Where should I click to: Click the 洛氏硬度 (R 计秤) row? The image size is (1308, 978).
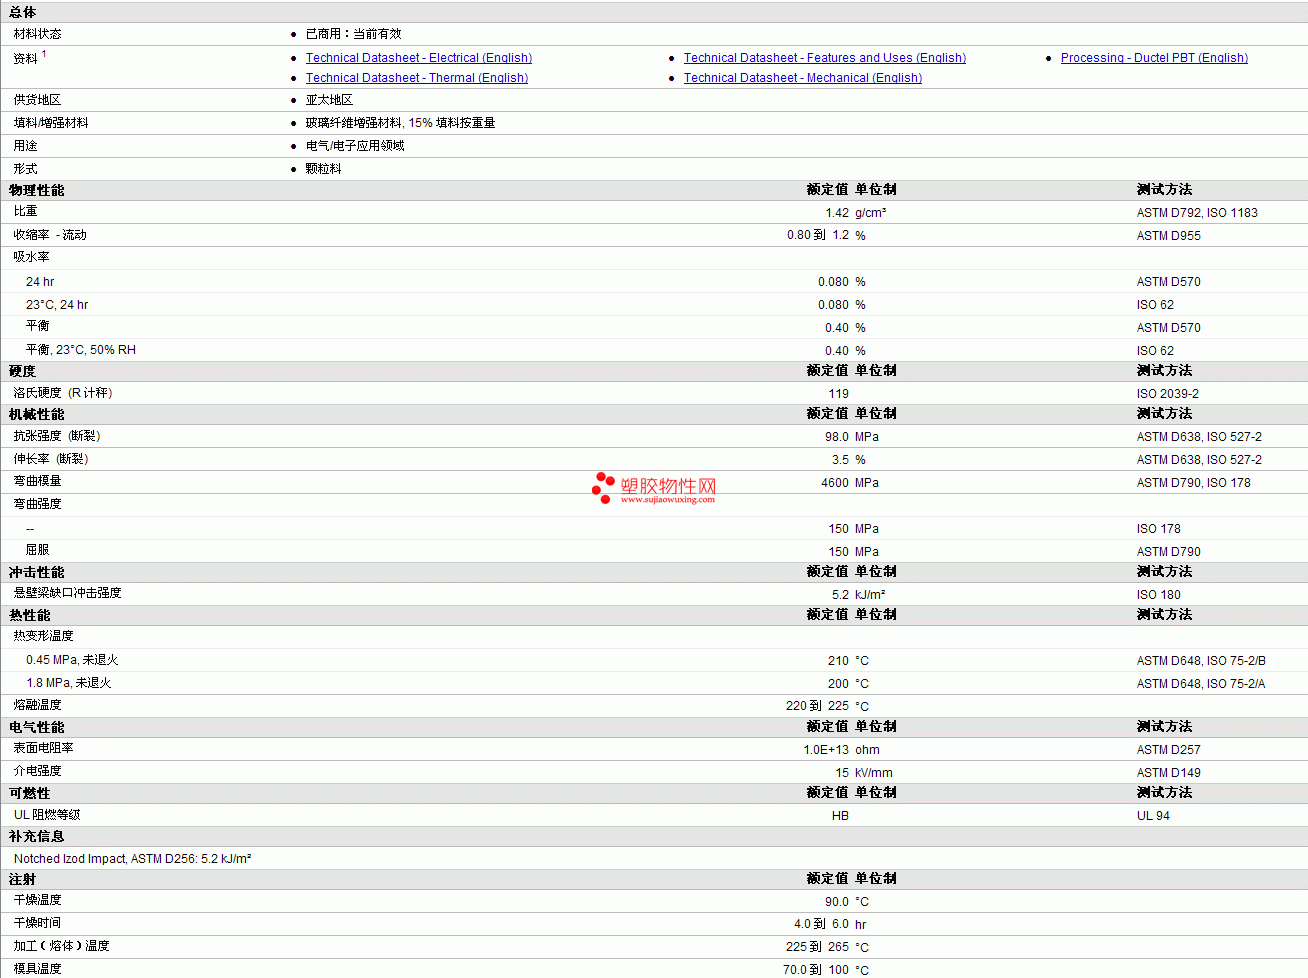point(654,393)
